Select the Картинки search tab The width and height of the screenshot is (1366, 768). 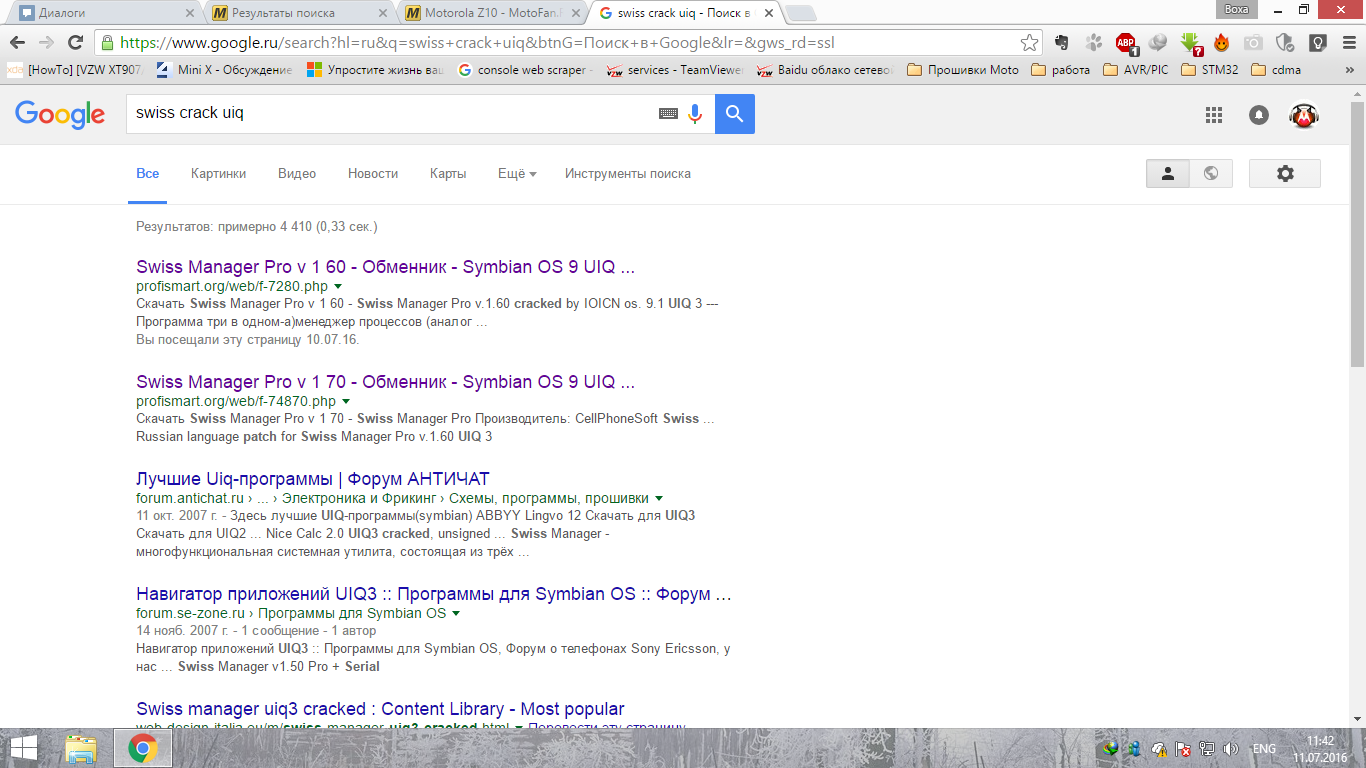point(218,174)
